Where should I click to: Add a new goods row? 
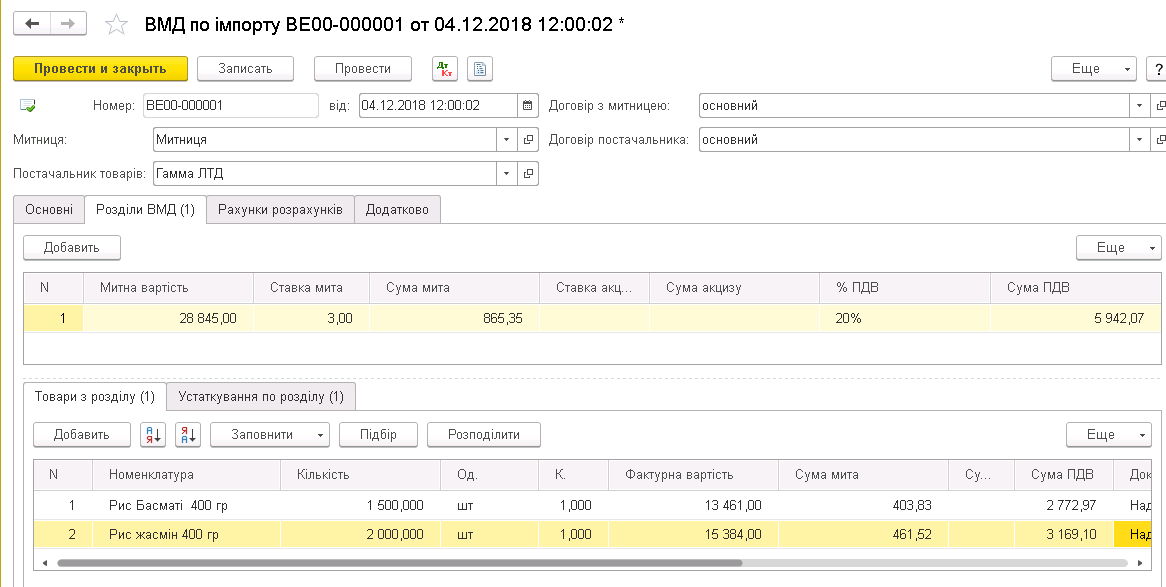tap(82, 435)
